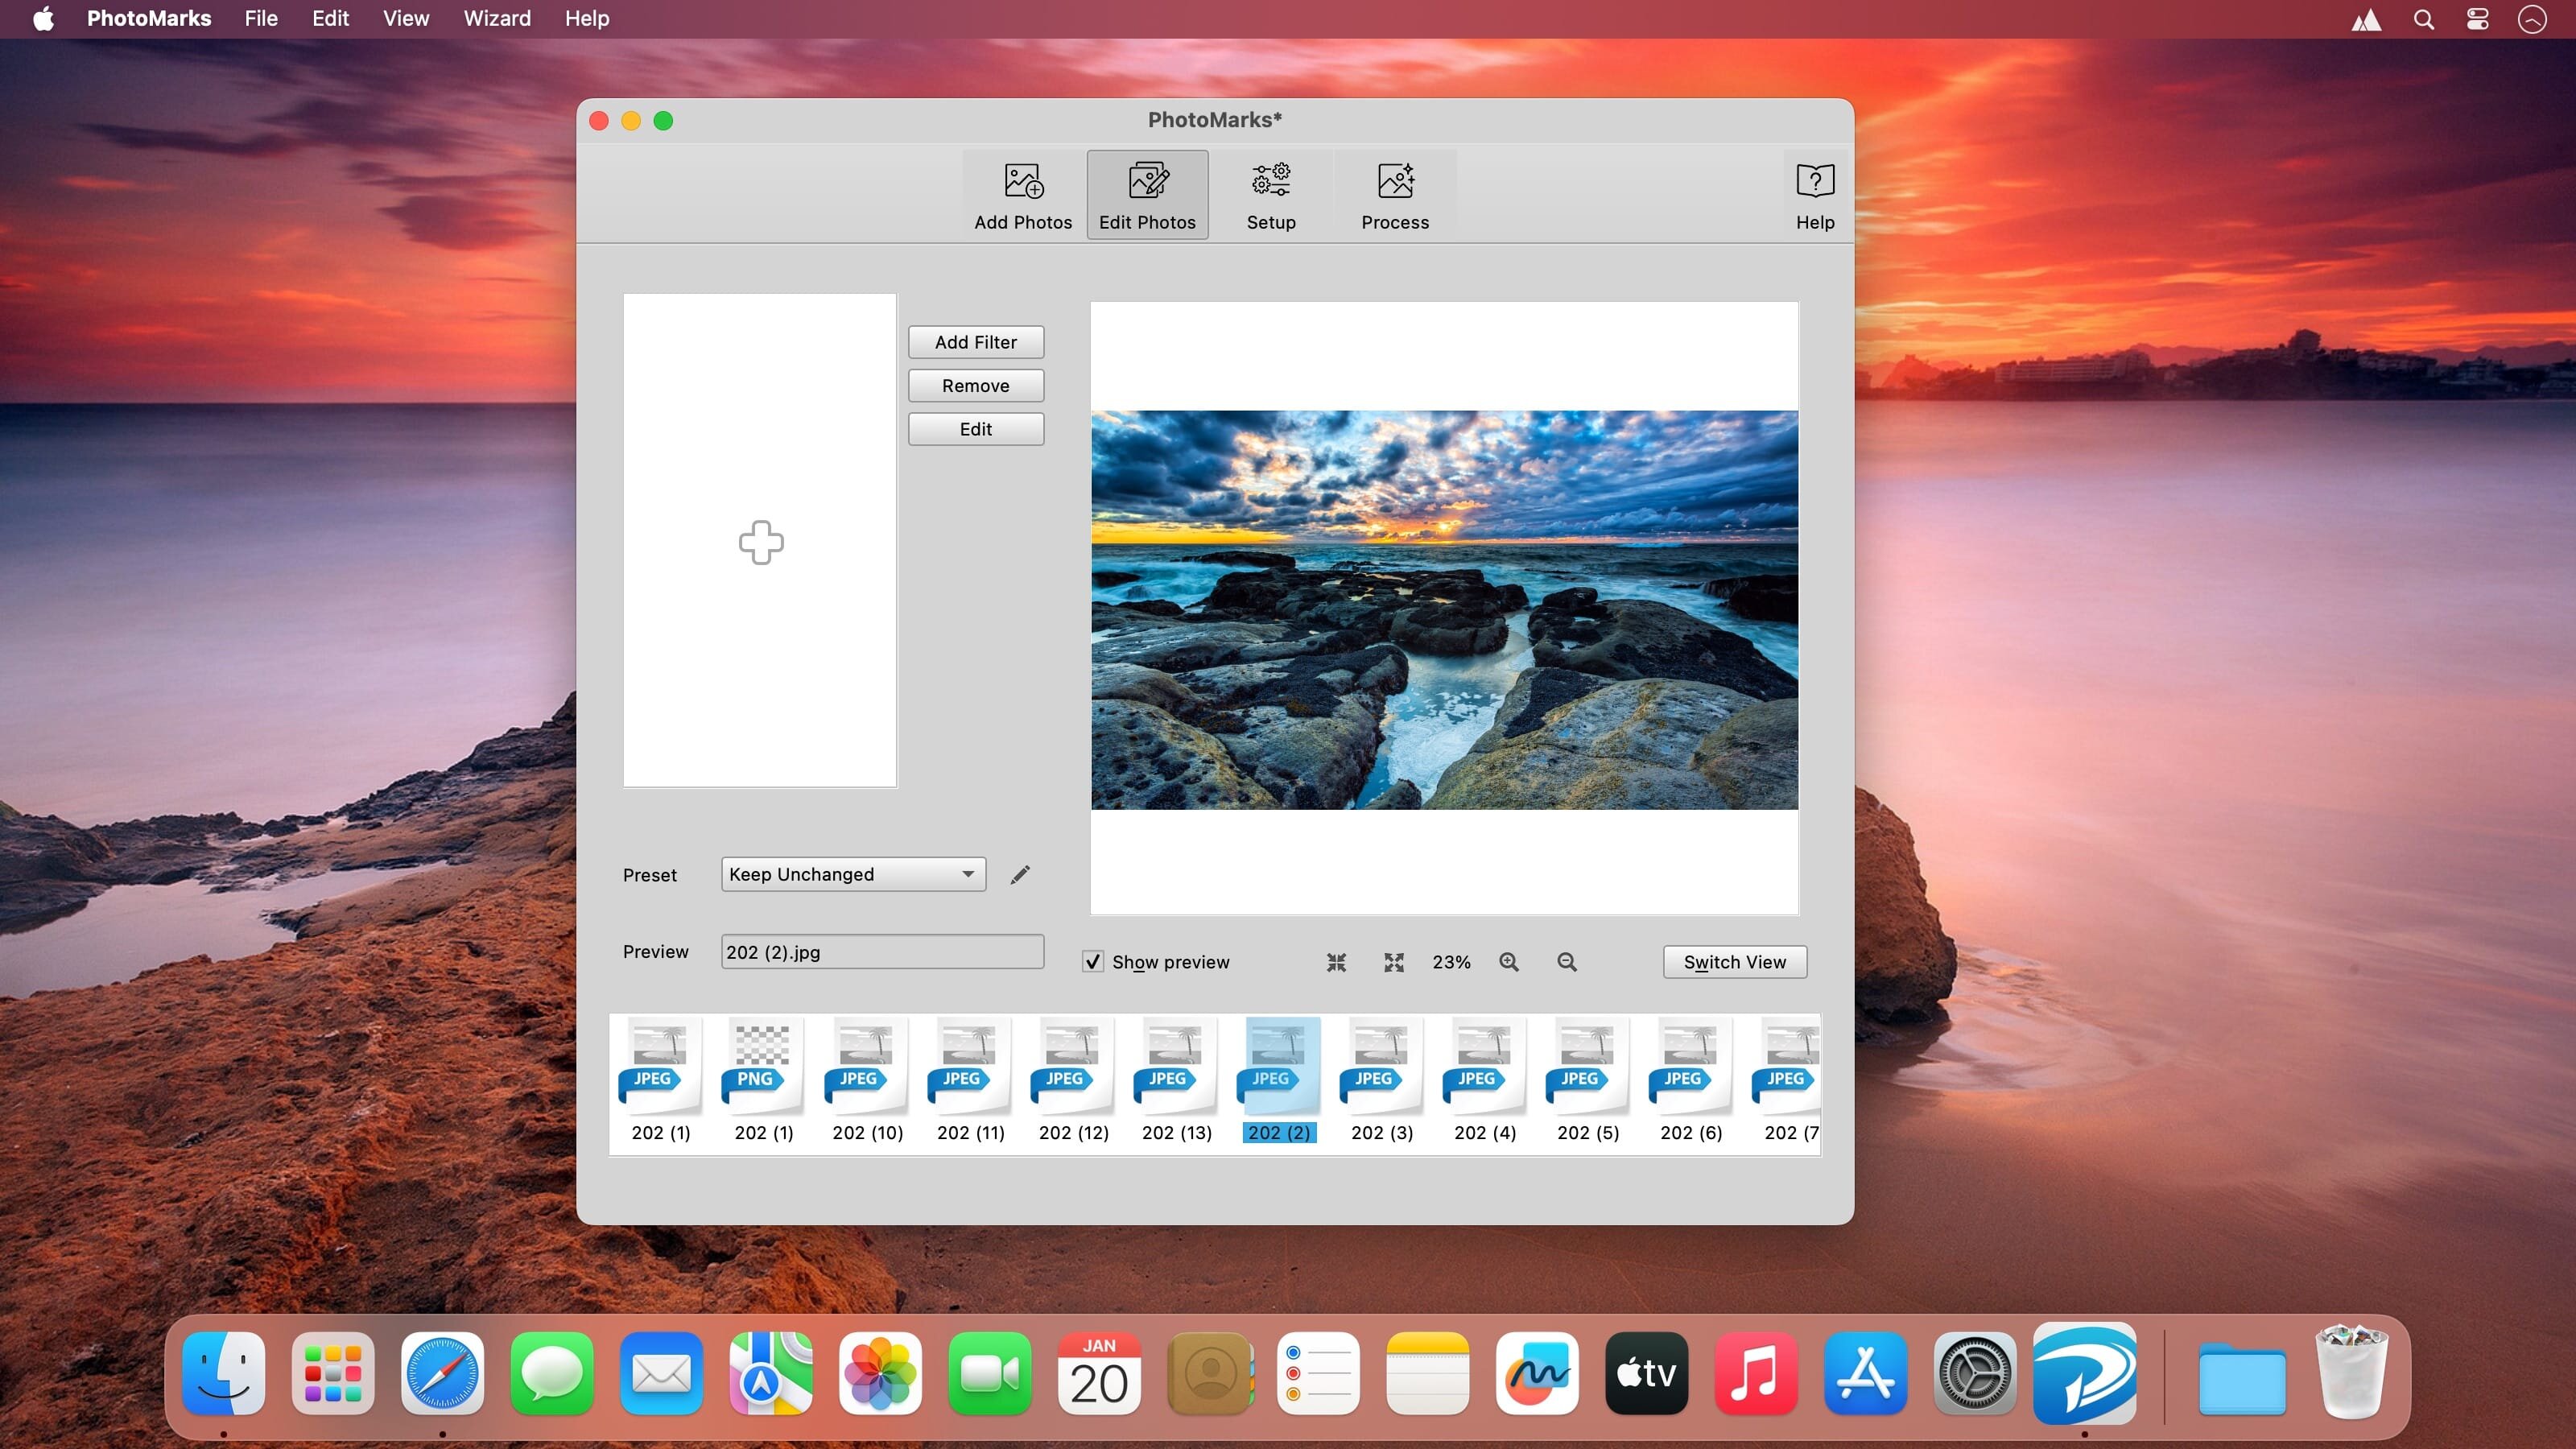The height and width of the screenshot is (1449, 2576).
Task: Uncheck the Show preview checkbox
Action: coord(1093,962)
